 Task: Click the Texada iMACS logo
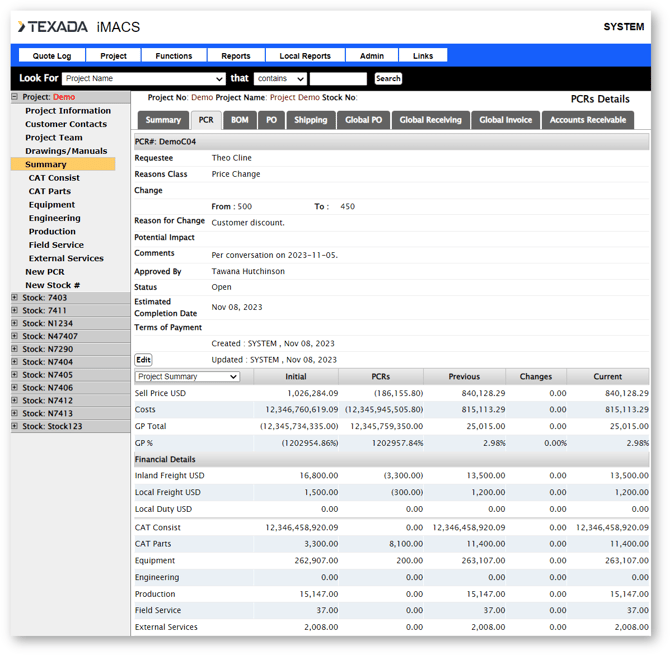79,27
